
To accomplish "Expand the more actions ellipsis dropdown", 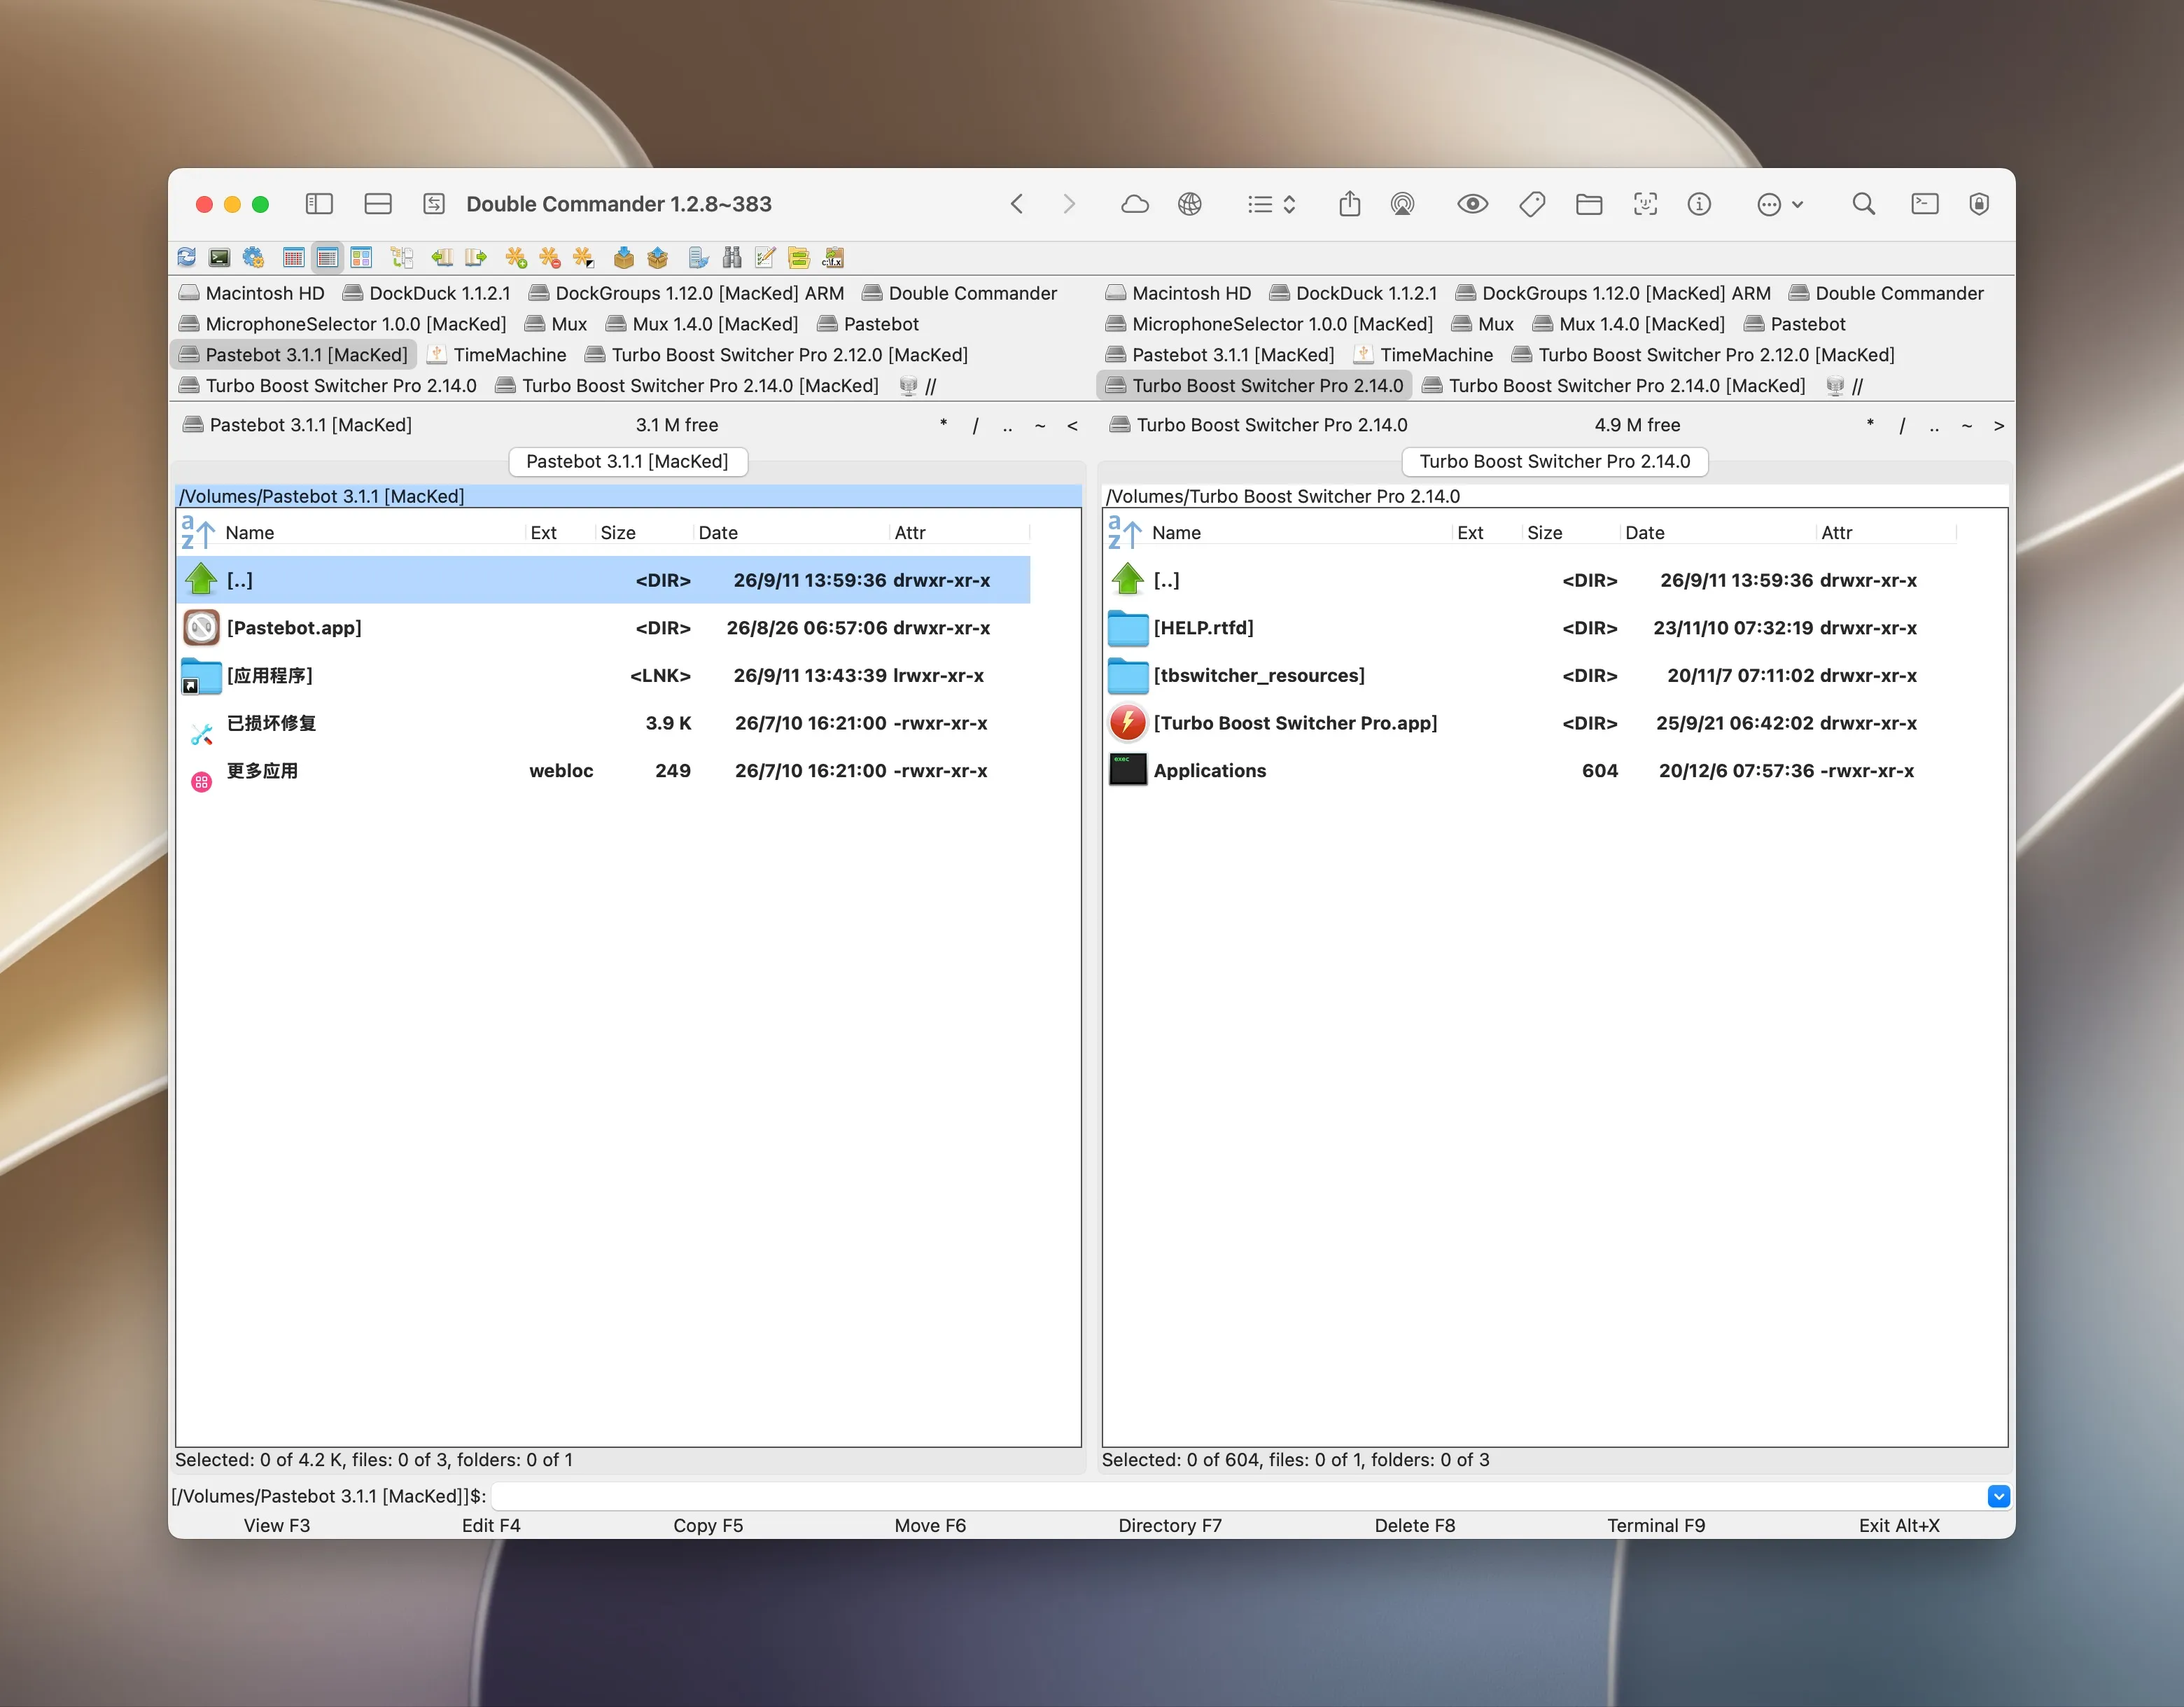I will coord(1780,204).
